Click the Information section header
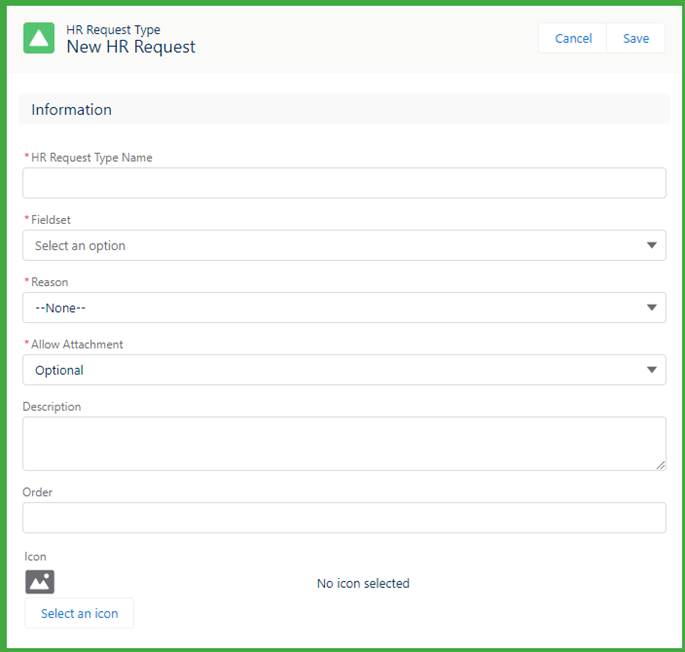This screenshot has width=685, height=652. [x=72, y=110]
